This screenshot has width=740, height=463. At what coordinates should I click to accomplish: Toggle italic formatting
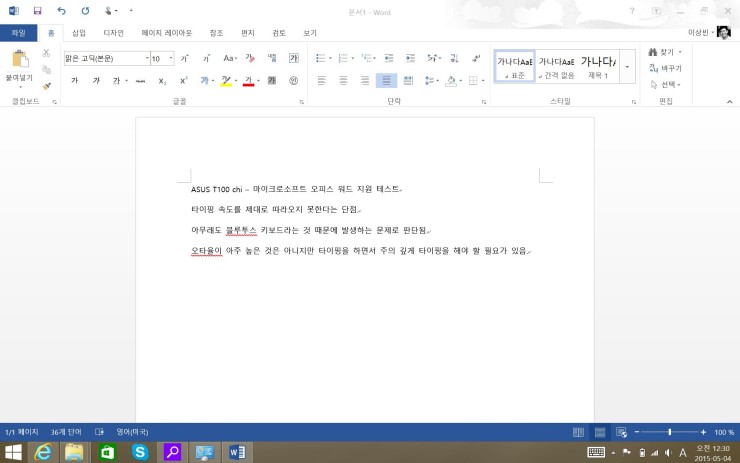[96, 81]
